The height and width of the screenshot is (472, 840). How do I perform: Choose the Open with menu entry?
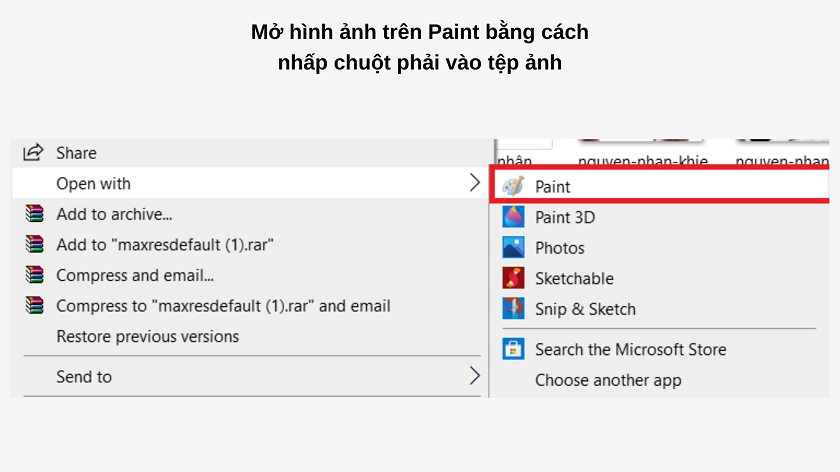click(x=250, y=183)
